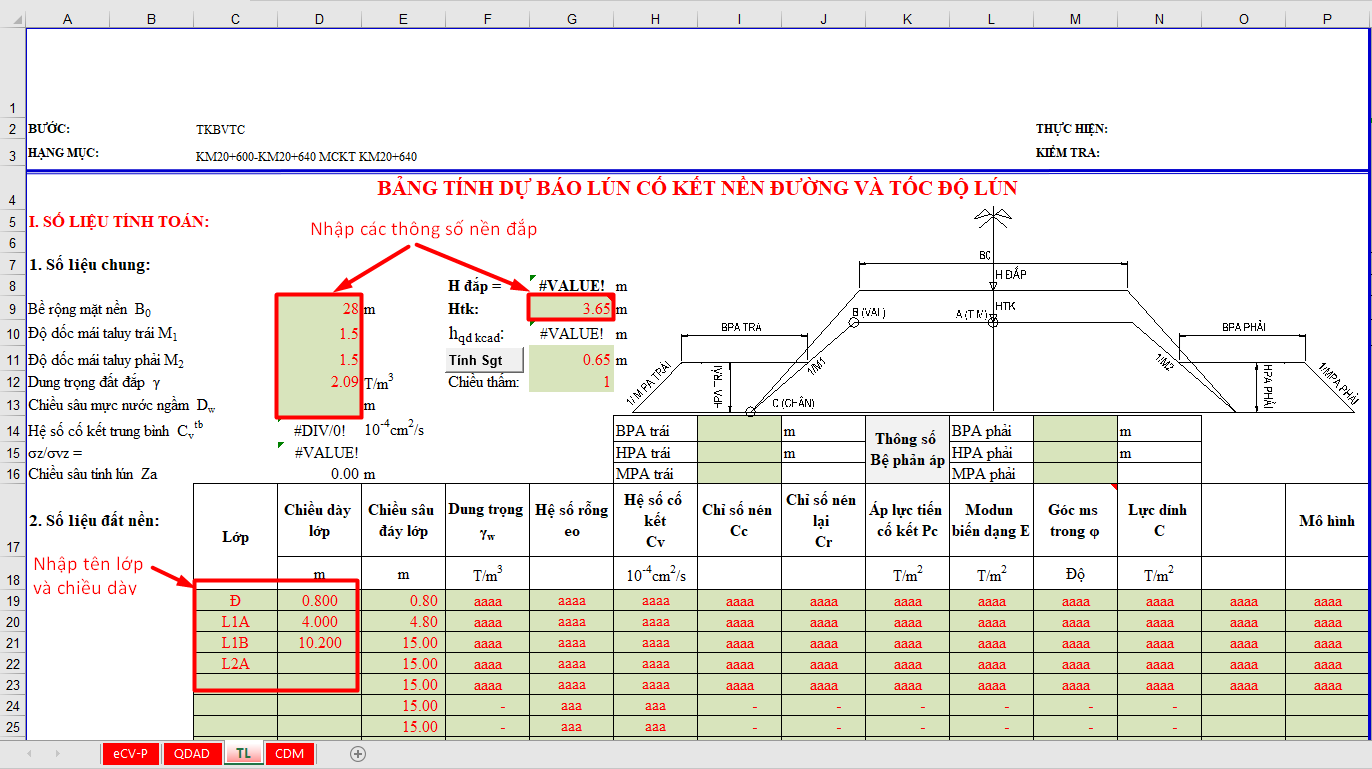Switch to the eCV-P sheet tab
Viewport: 1372px width, 769px height.
tap(130, 754)
